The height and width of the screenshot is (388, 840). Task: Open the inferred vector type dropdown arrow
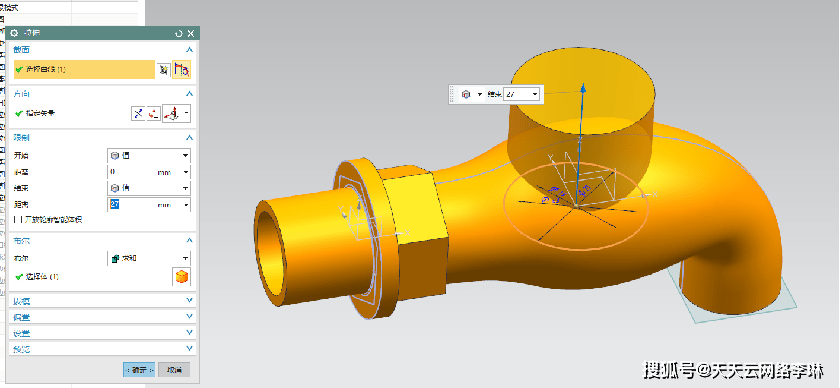[186, 114]
